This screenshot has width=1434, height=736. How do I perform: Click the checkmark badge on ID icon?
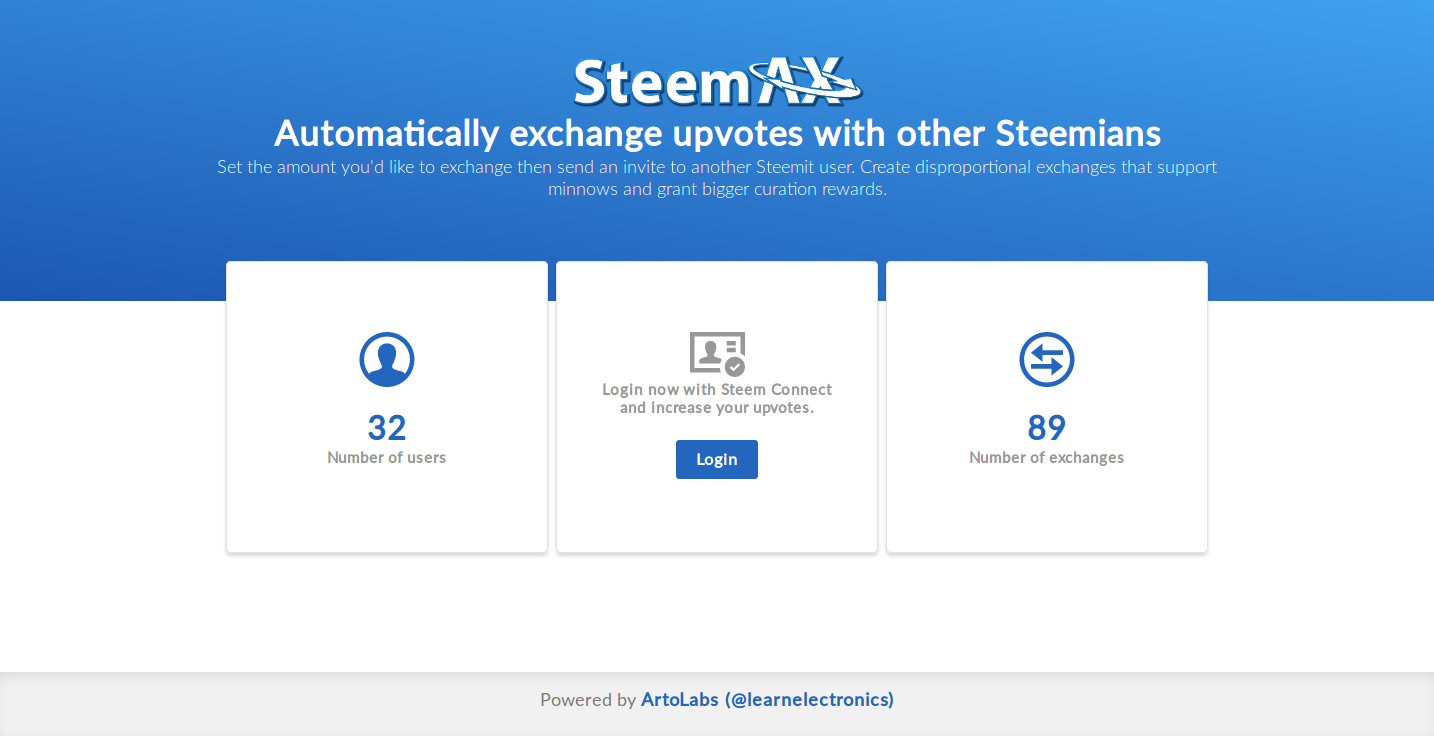735,366
